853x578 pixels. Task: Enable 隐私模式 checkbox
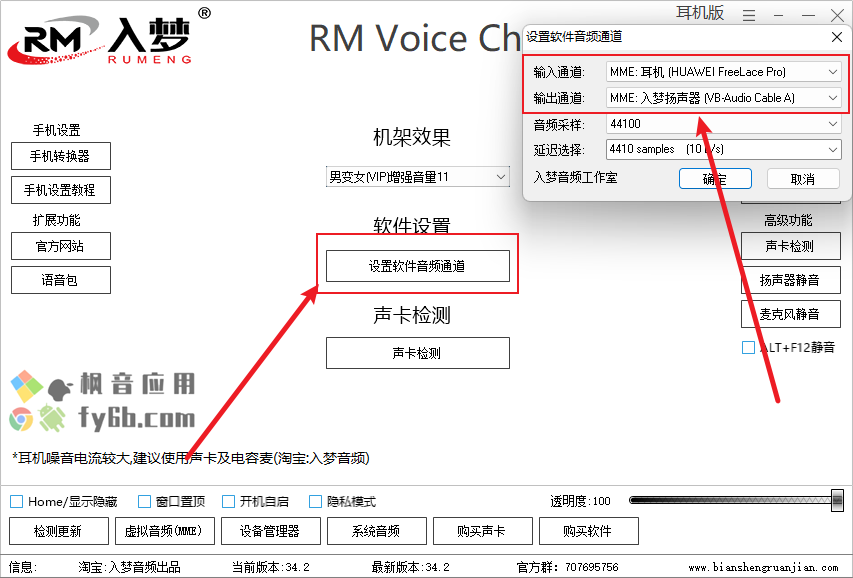coord(316,501)
